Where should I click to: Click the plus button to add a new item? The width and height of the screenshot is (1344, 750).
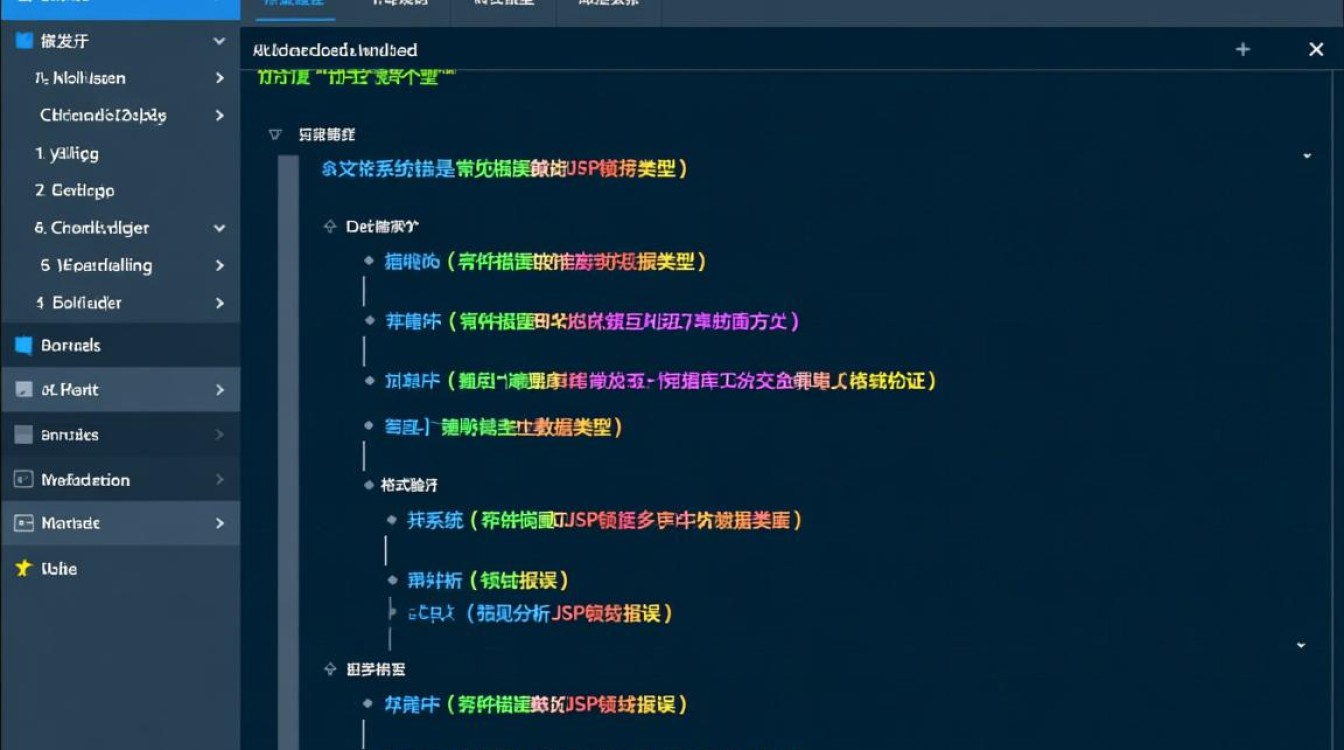1242,48
